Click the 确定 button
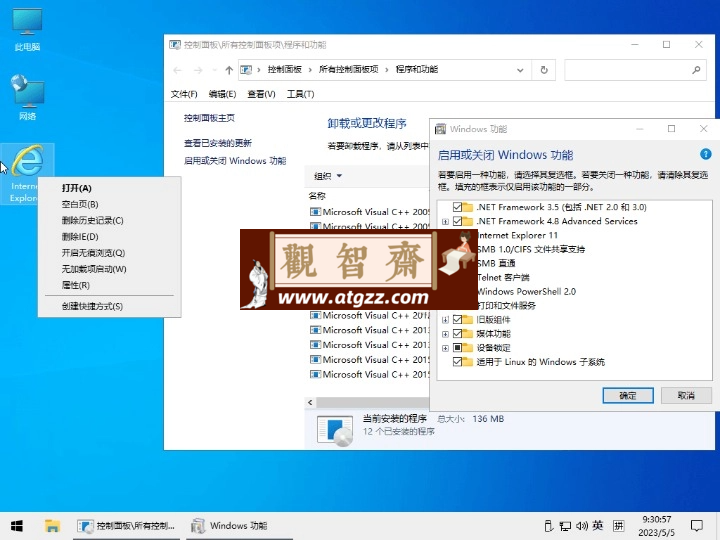Screen dimensions: 720x540 [x=628, y=395]
